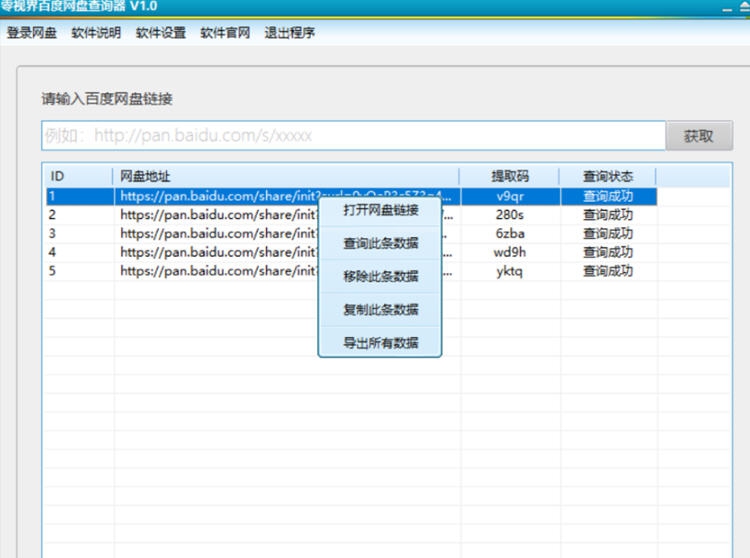Click ID cell 4 in the table
Screen dimensions: 750x558
(52, 252)
